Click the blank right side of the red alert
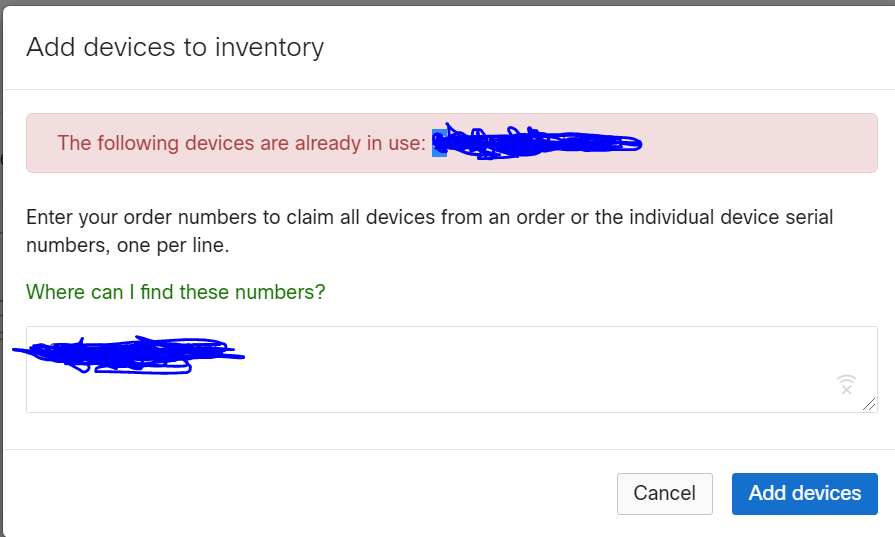Image resolution: width=895 pixels, height=537 pixels. [x=759, y=143]
